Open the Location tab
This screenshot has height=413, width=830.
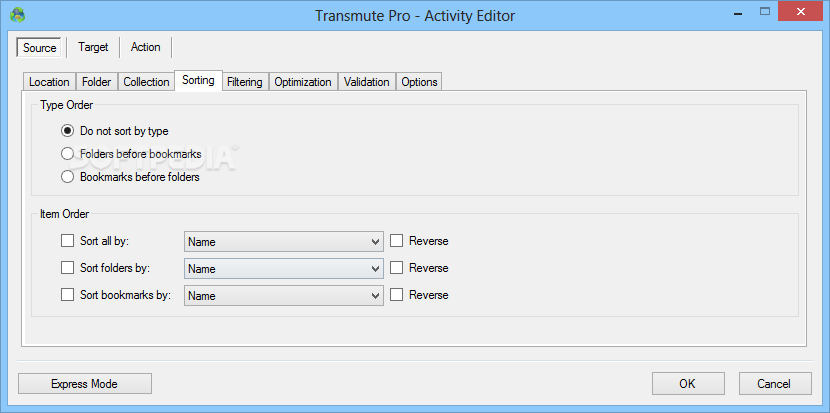[x=49, y=82]
